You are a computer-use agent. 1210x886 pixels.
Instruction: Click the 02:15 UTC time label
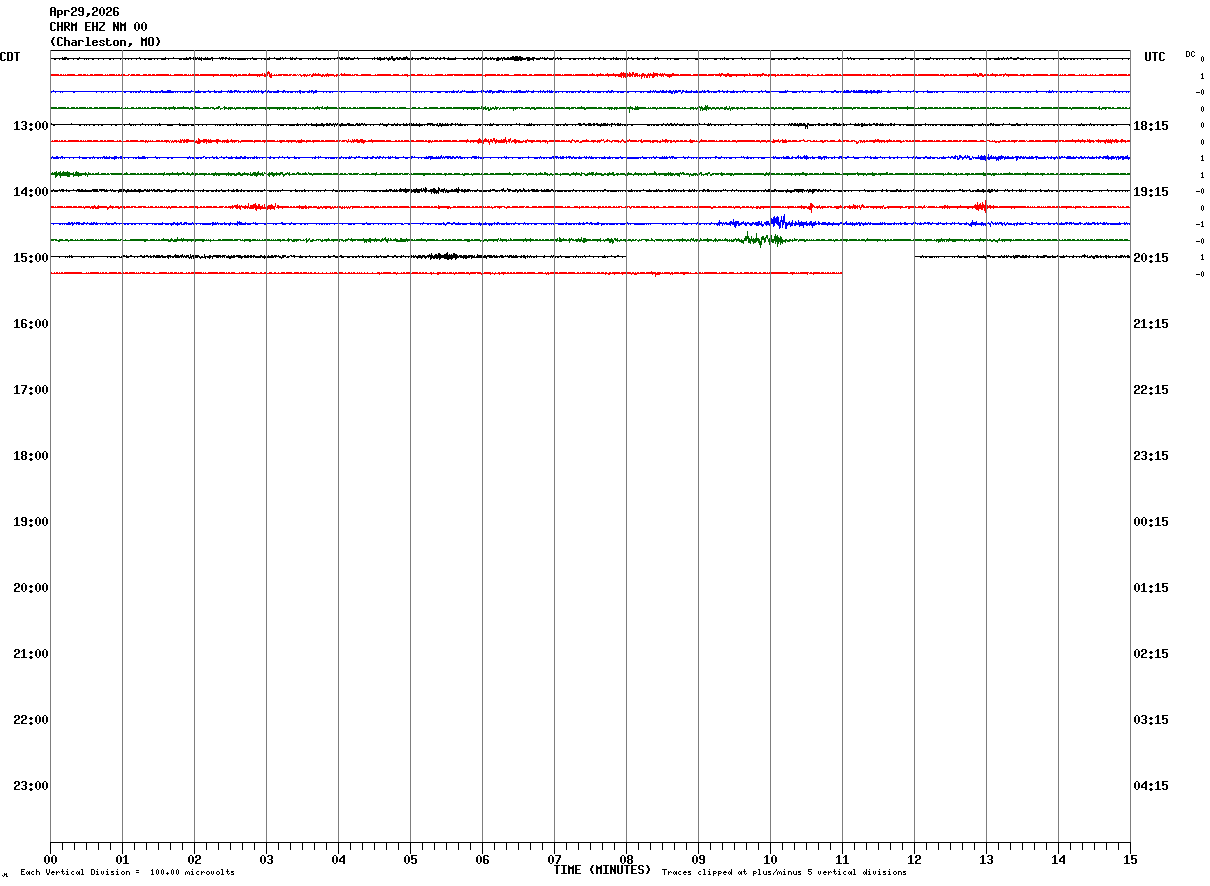click(x=1151, y=653)
